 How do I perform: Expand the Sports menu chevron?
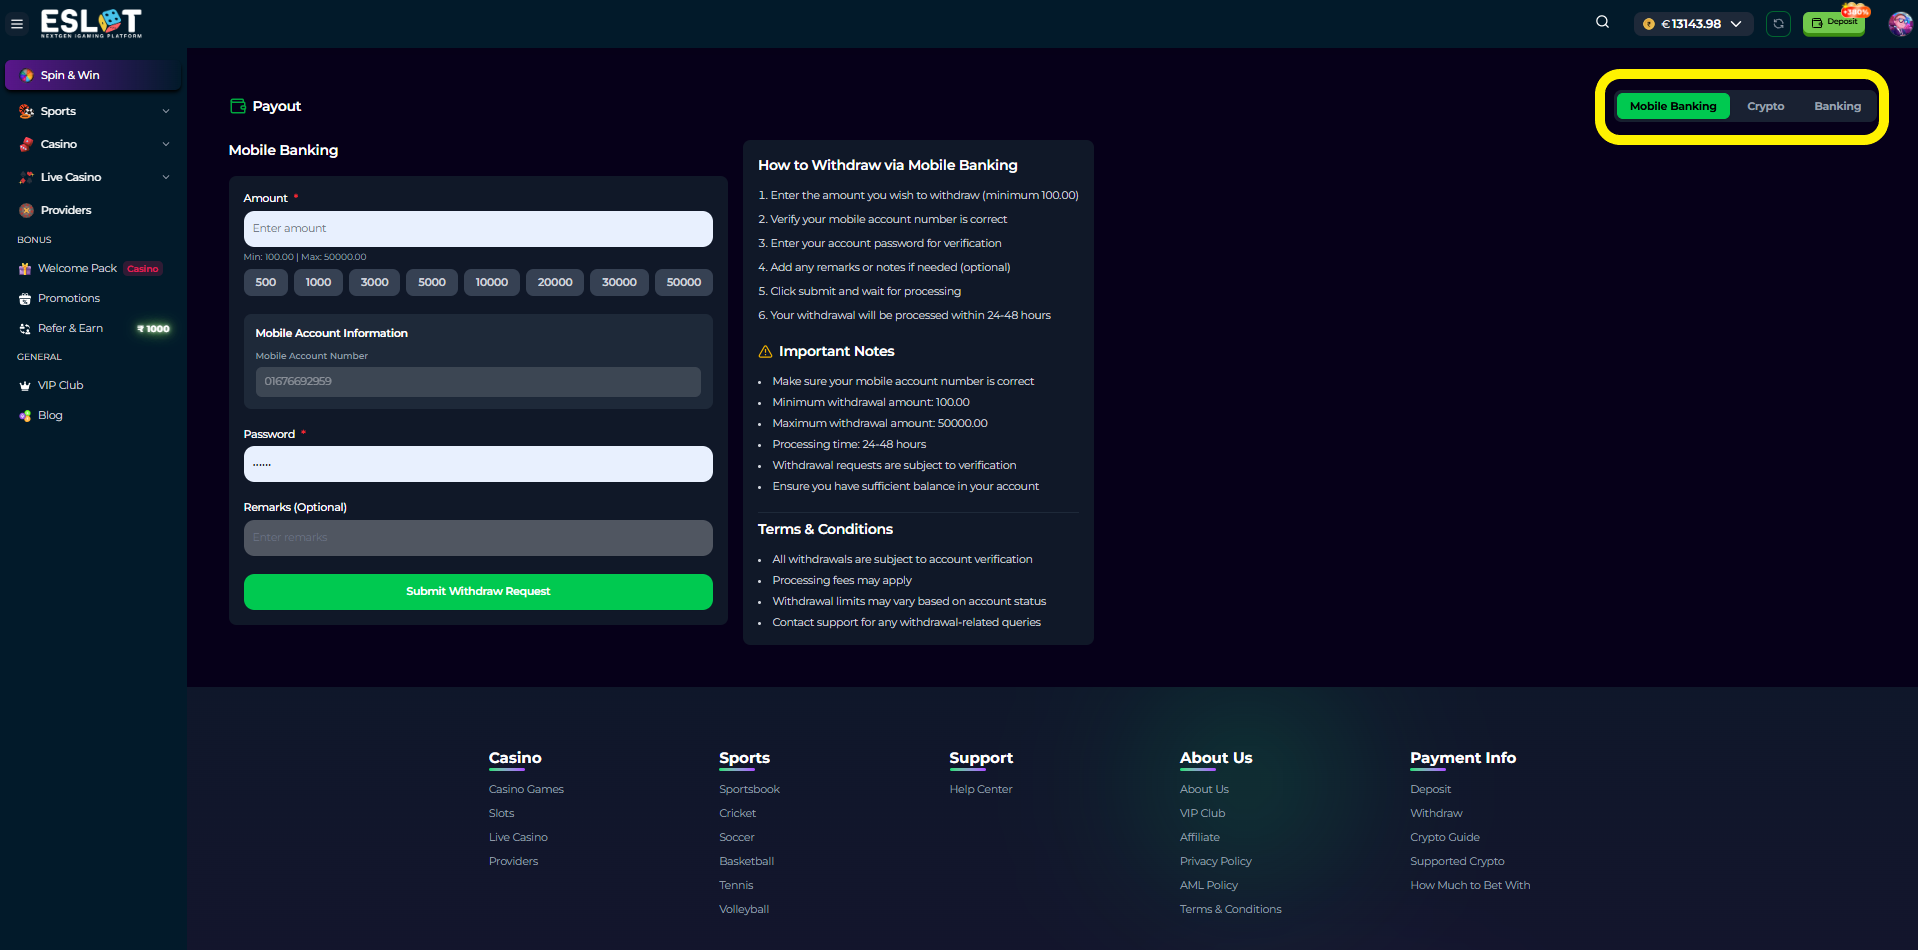point(166,111)
